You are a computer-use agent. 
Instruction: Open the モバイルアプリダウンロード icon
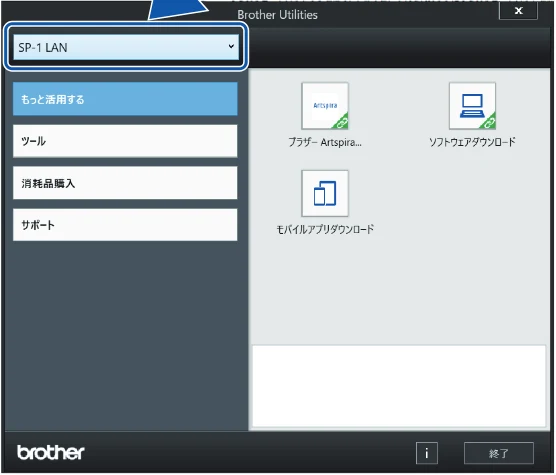tap(325, 193)
